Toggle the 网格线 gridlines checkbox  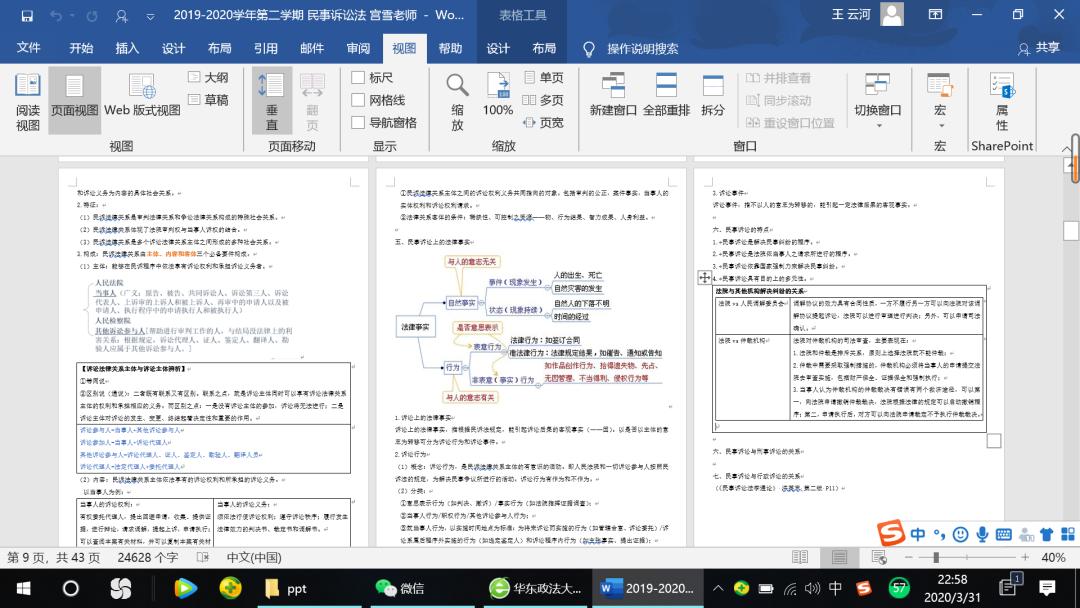point(358,100)
